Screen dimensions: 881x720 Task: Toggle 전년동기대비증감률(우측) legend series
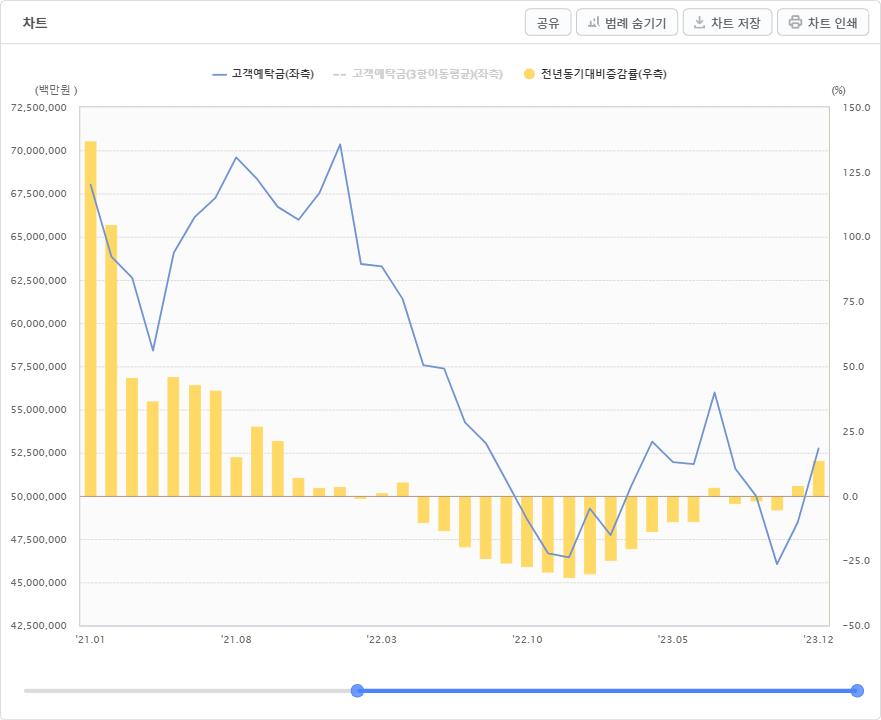pos(595,74)
